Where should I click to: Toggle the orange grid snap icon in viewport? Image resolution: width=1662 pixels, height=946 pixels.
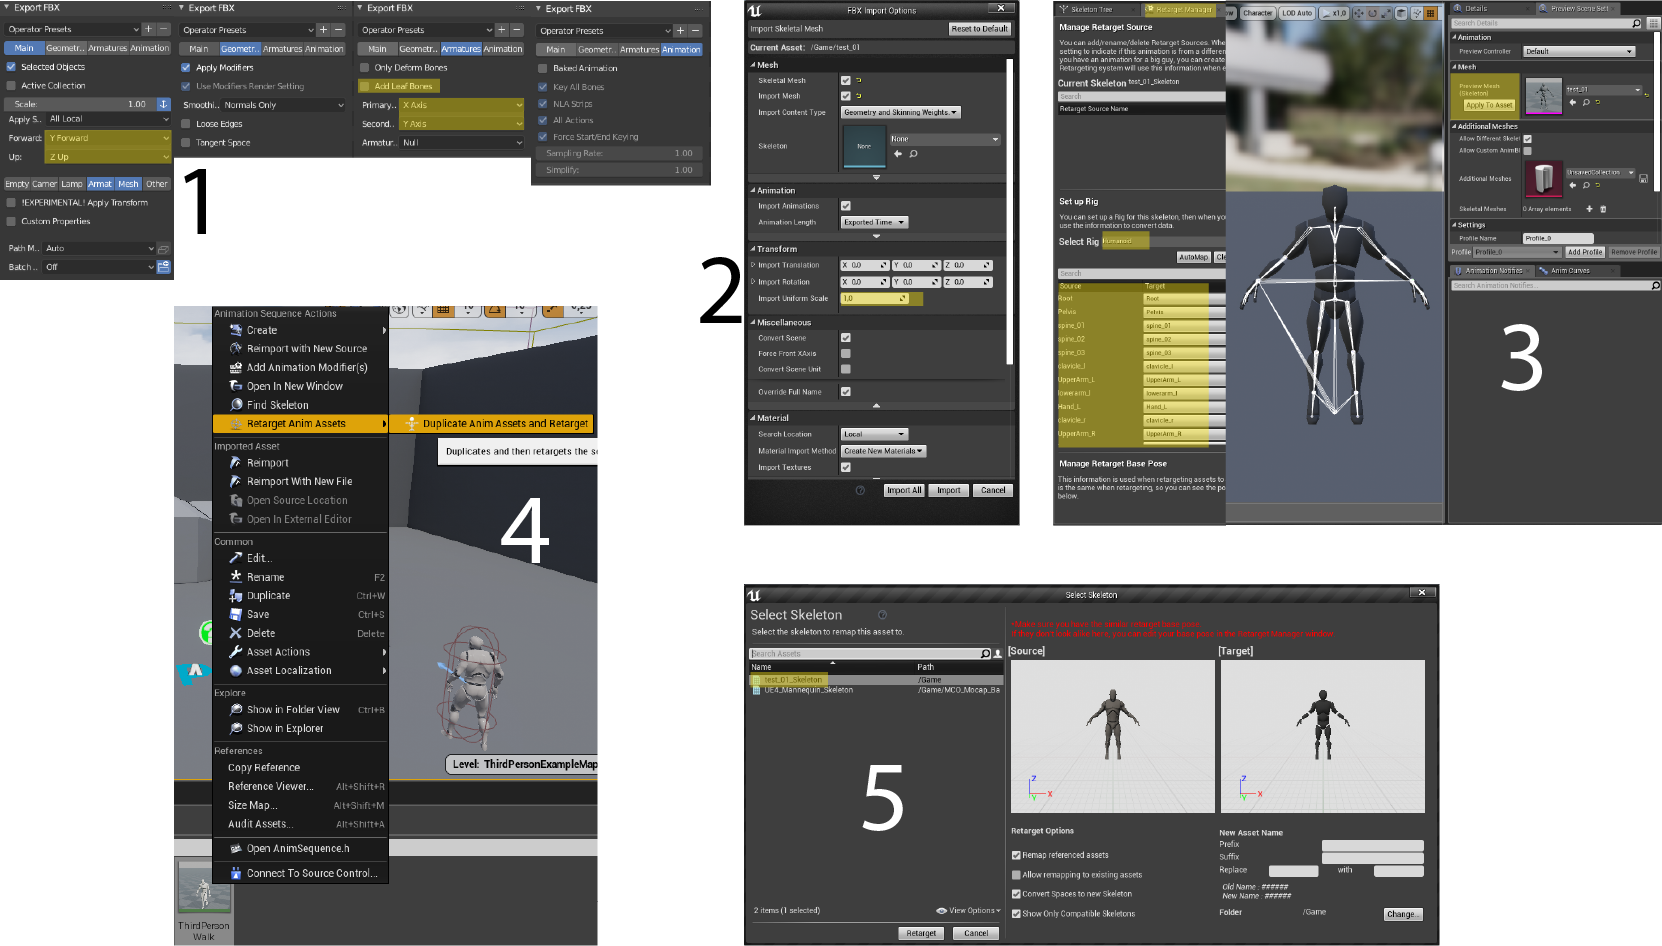coord(1430,13)
